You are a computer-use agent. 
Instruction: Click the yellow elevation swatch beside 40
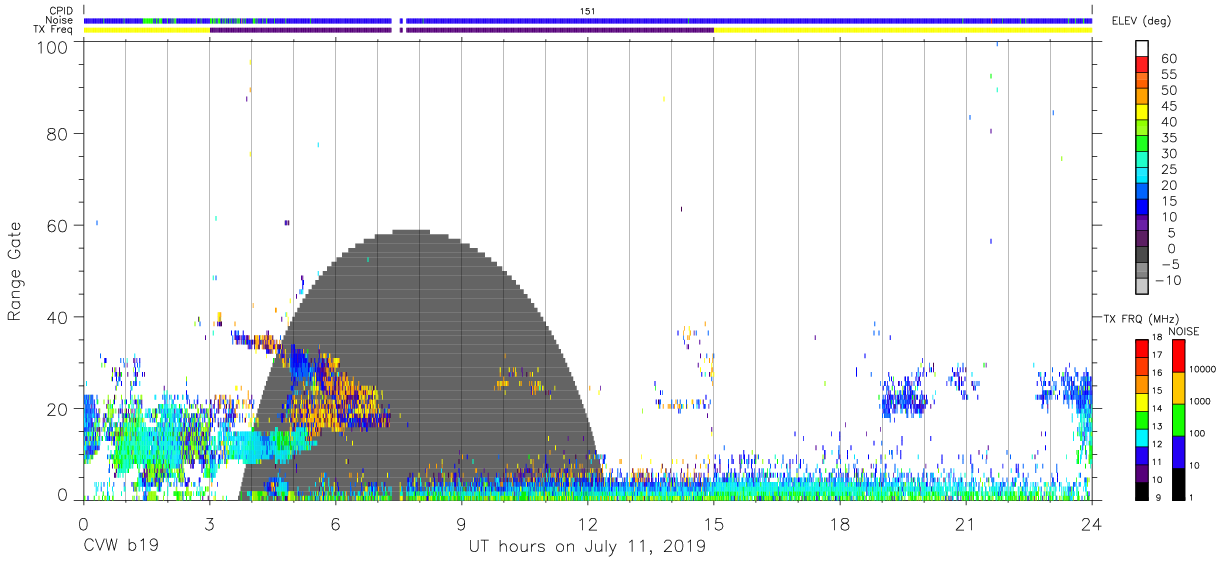point(1142,111)
